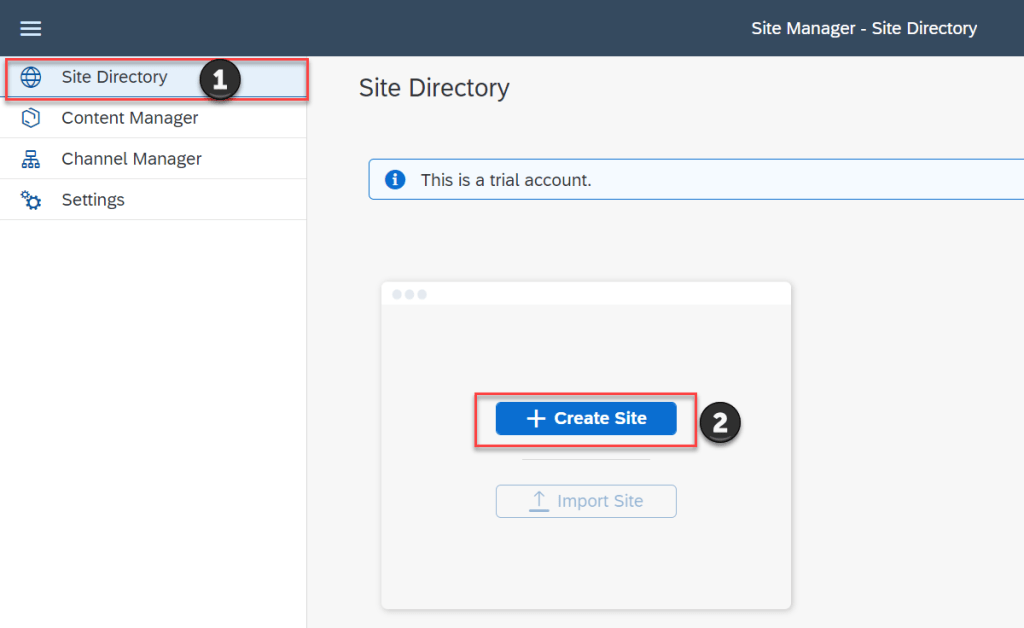
Task: Click the Content Manager cube icon
Action: 31,118
